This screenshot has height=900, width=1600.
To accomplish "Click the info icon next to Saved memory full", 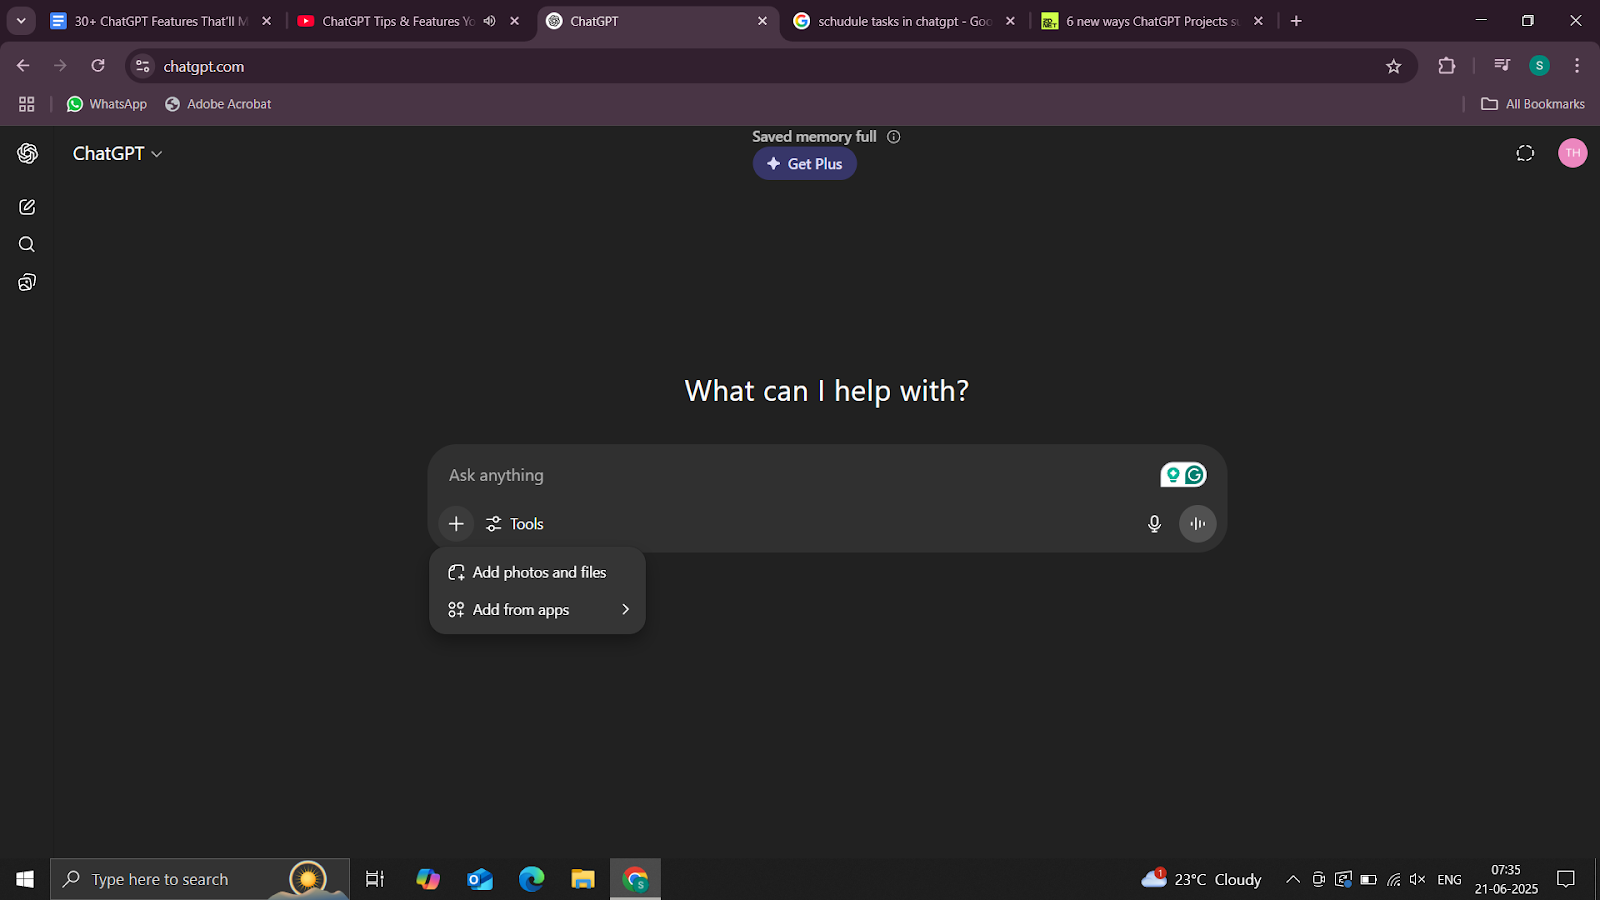I will coord(894,137).
